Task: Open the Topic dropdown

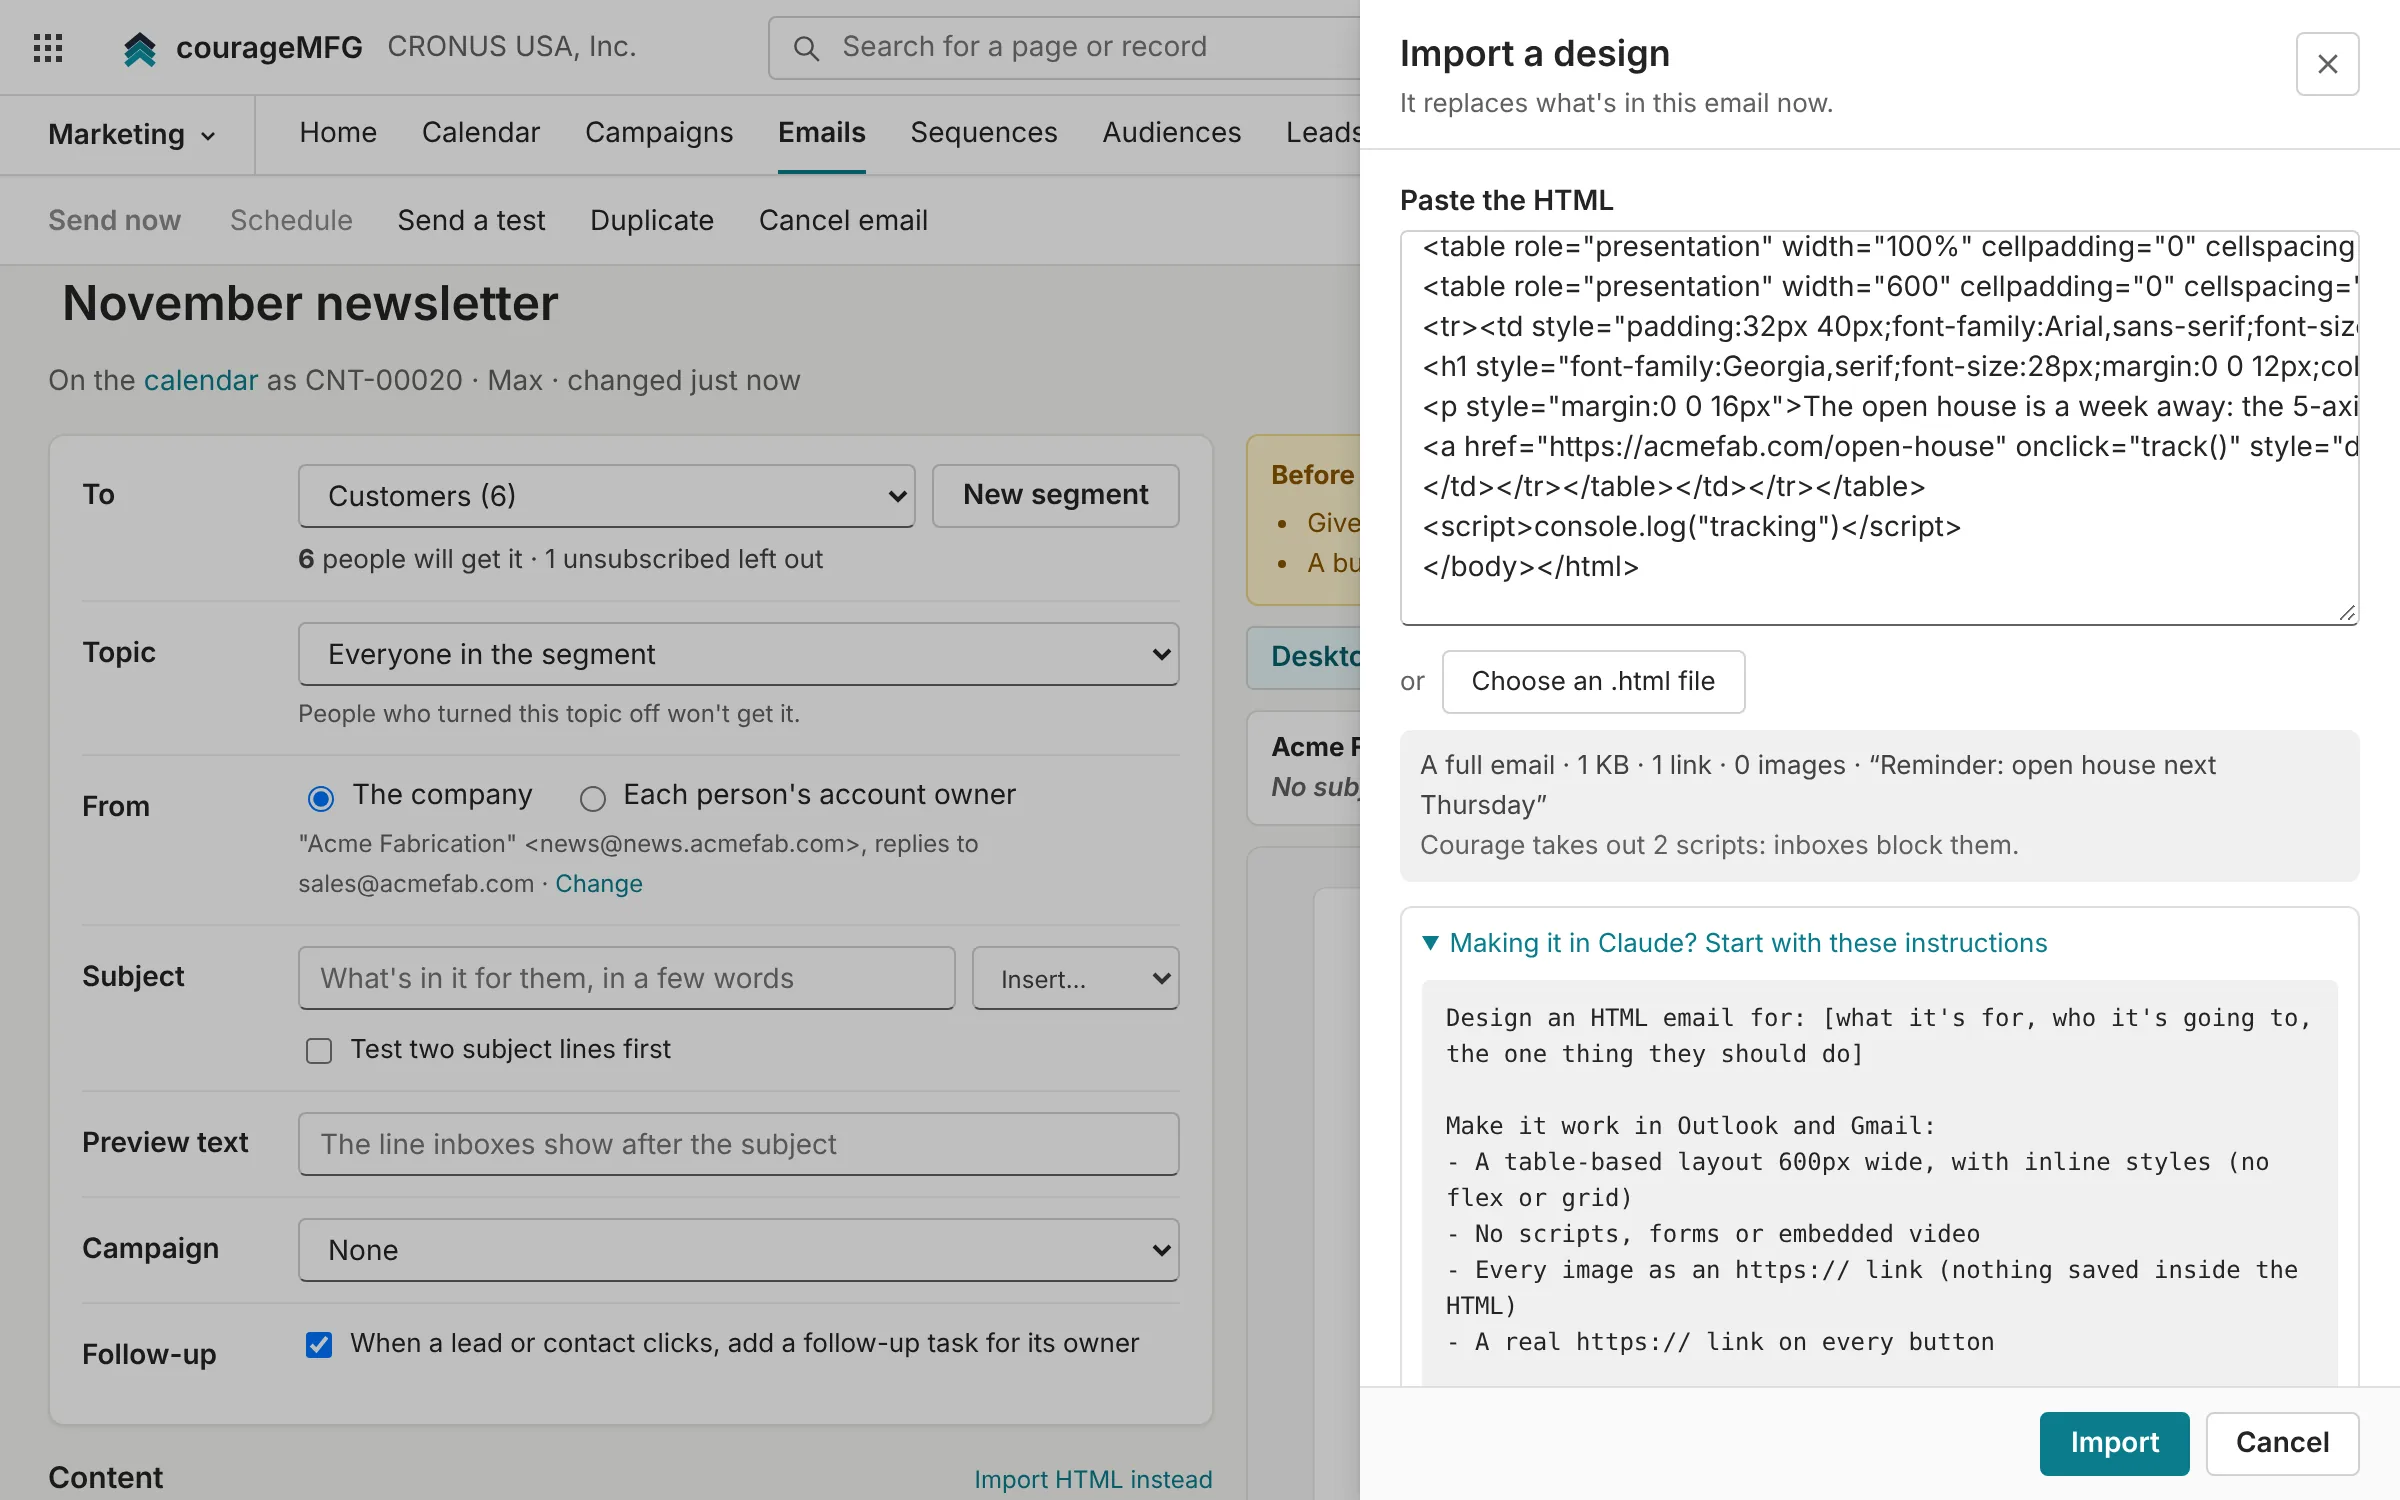Action: point(738,654)
